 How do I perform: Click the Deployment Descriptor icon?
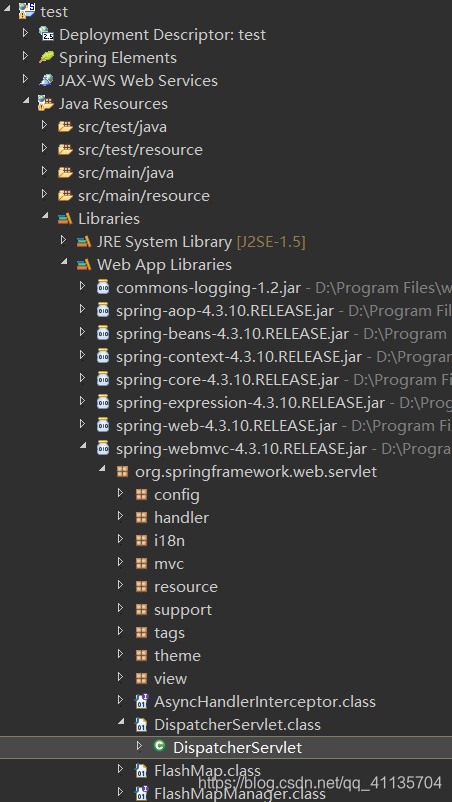point(46,34)
